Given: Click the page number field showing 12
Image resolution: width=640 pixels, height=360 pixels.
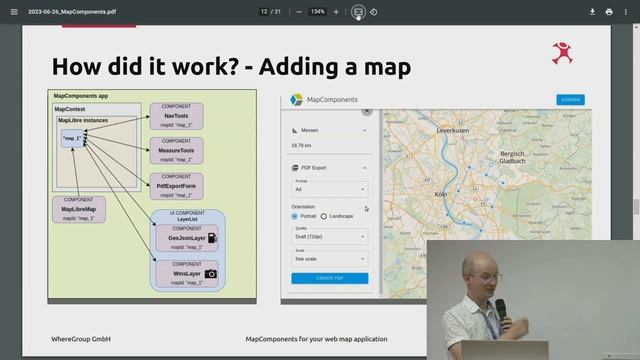Looking at the screenshot, I should tap(264, 12).
